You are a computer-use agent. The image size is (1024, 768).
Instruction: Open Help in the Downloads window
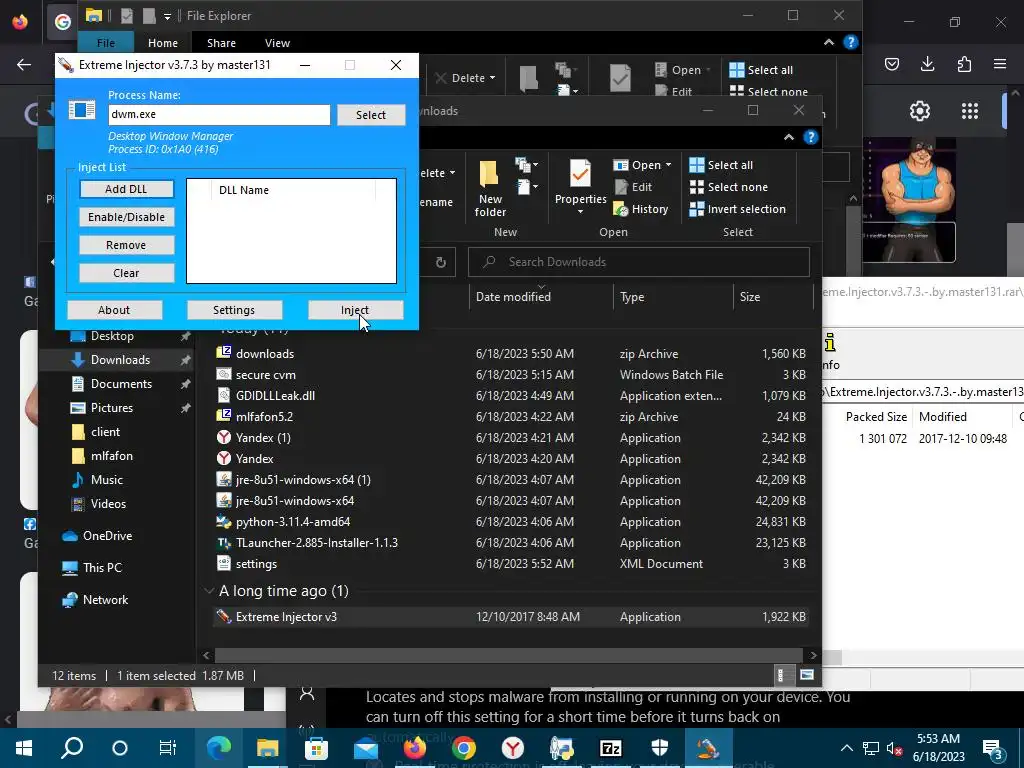tap(810, 137)
